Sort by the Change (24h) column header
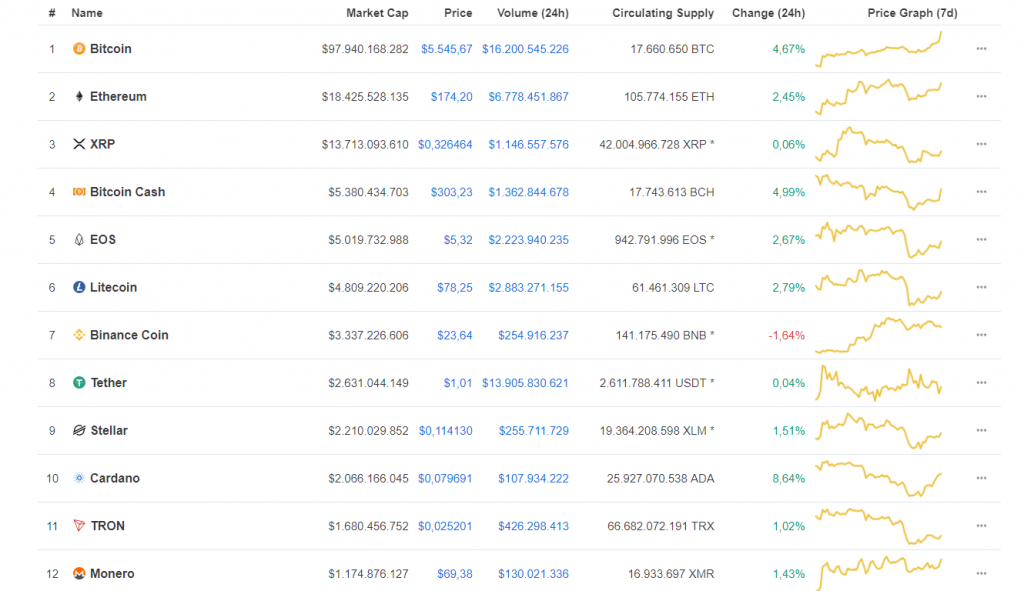1024x591 pixels. pos(769,13)
